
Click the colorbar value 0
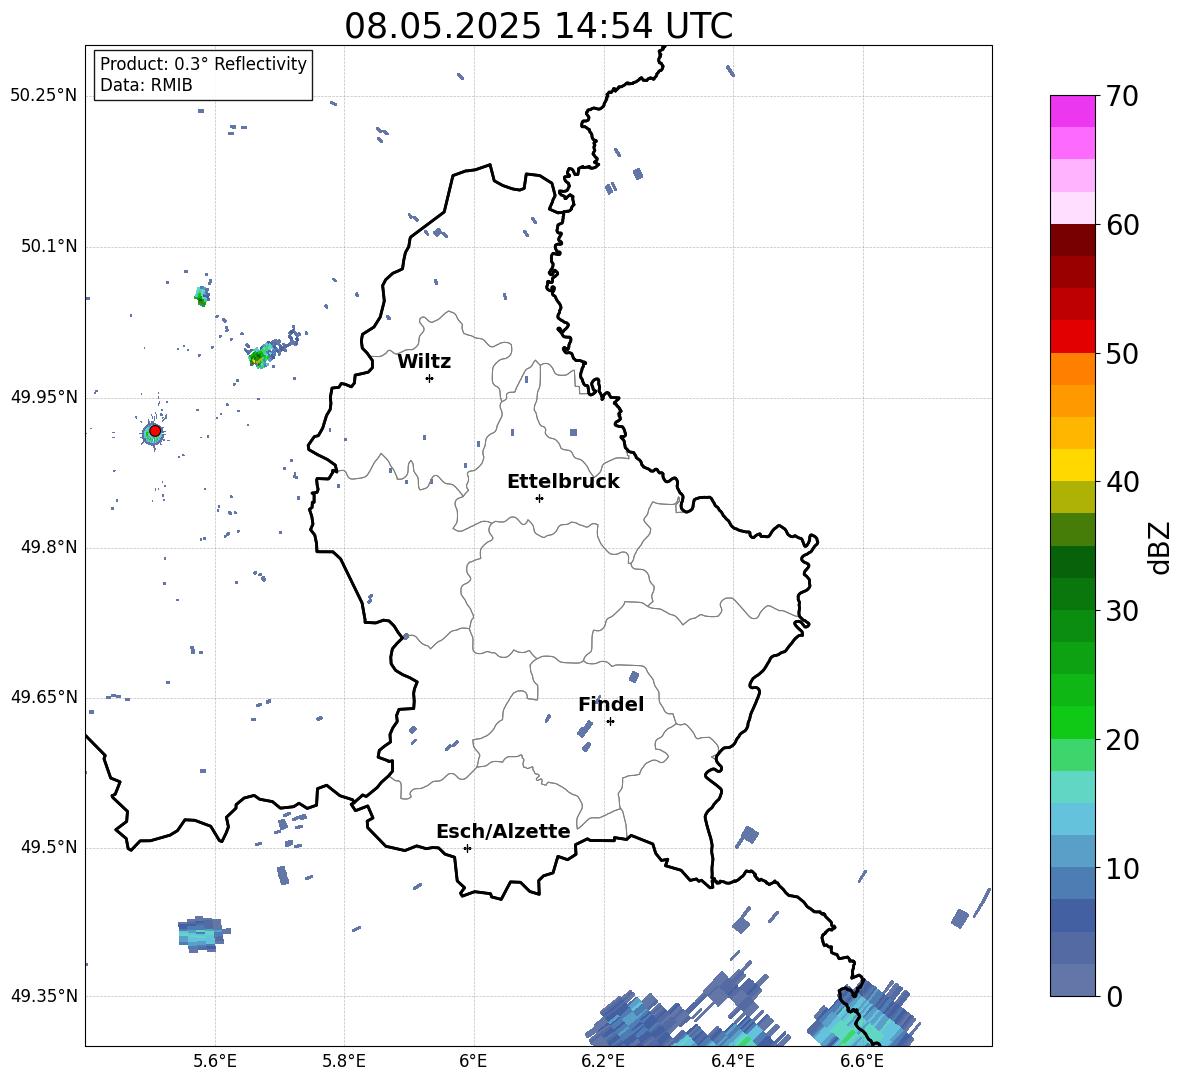(1114, 996)
